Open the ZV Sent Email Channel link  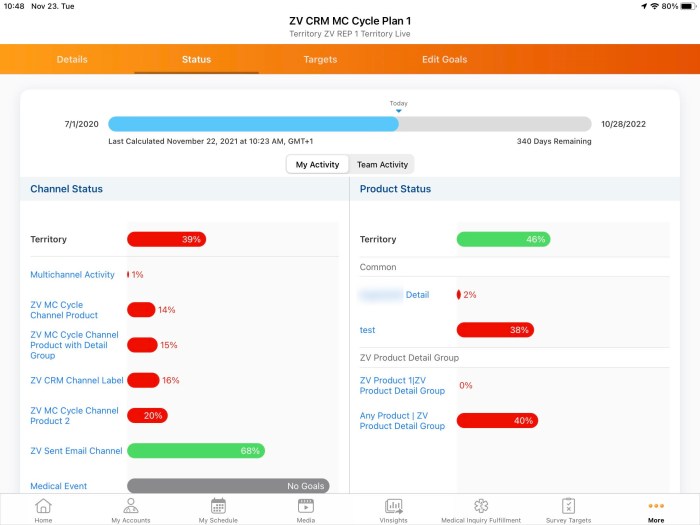pyautogui.click(x=76, y=451)
